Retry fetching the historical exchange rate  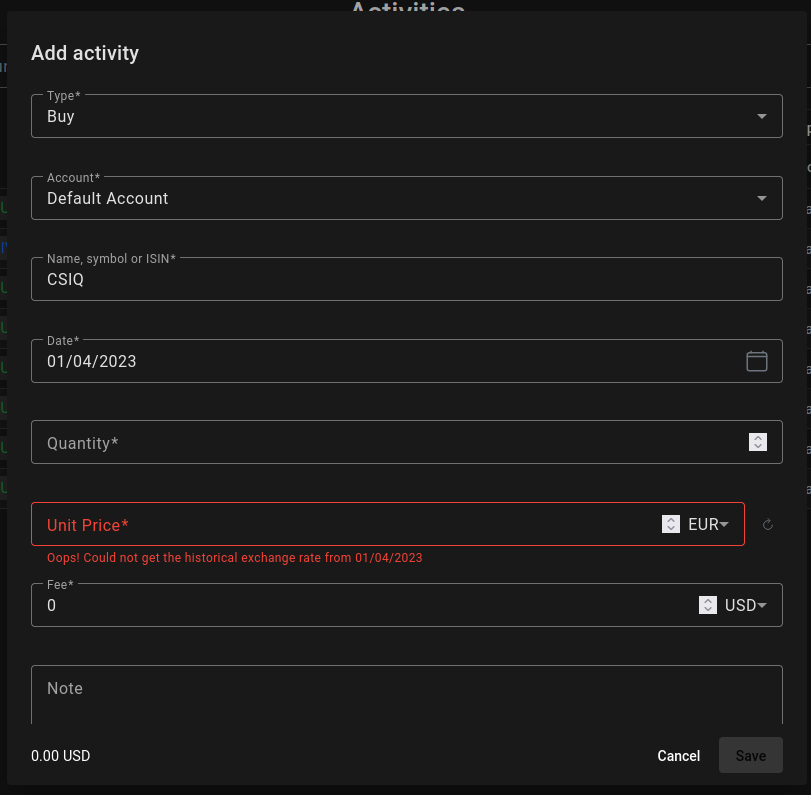767,524
